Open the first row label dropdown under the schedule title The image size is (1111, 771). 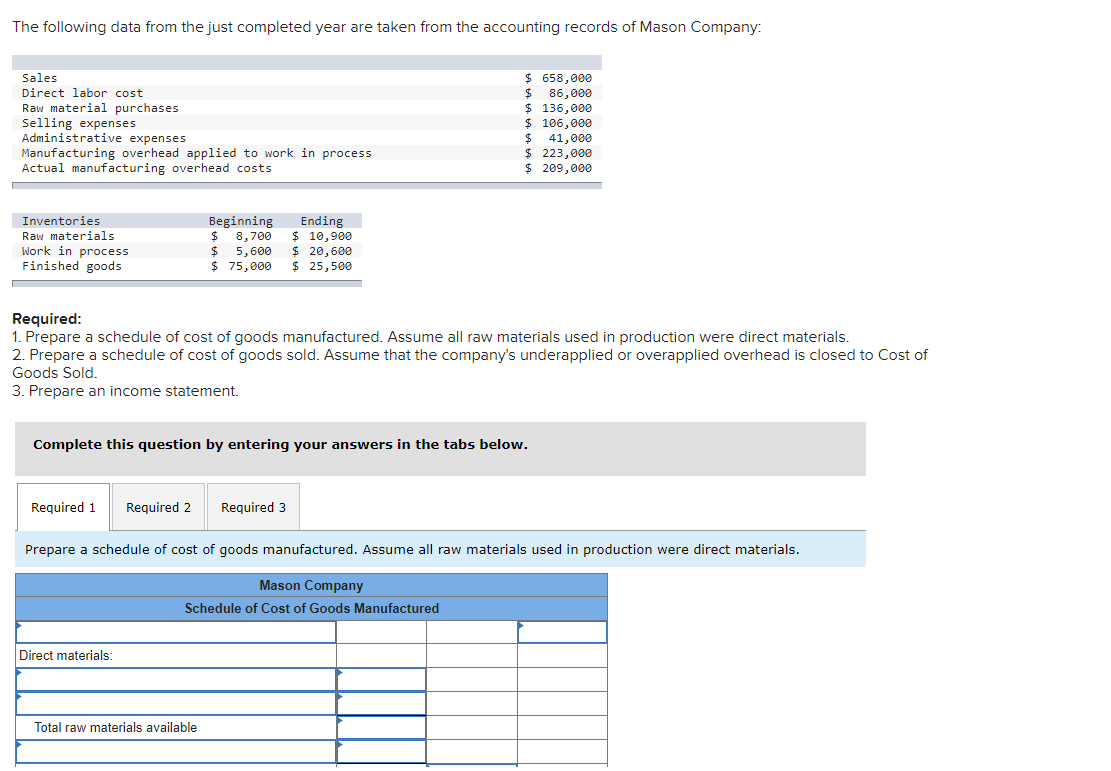176,632
